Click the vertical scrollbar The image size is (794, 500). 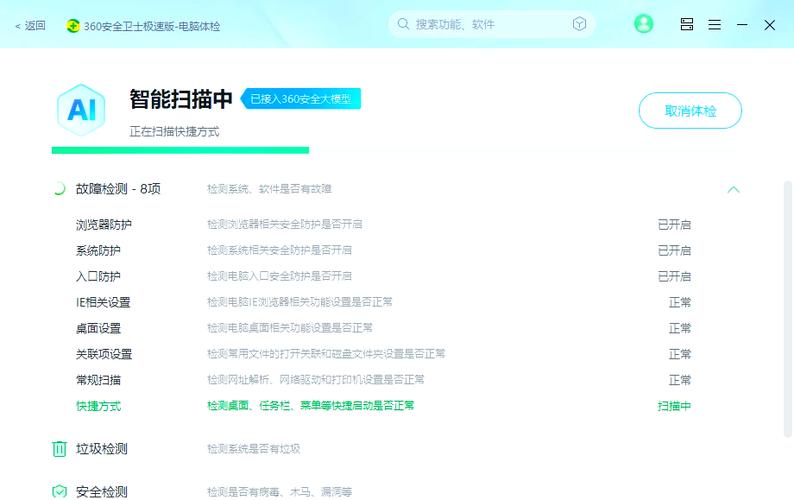coord(787,309)
